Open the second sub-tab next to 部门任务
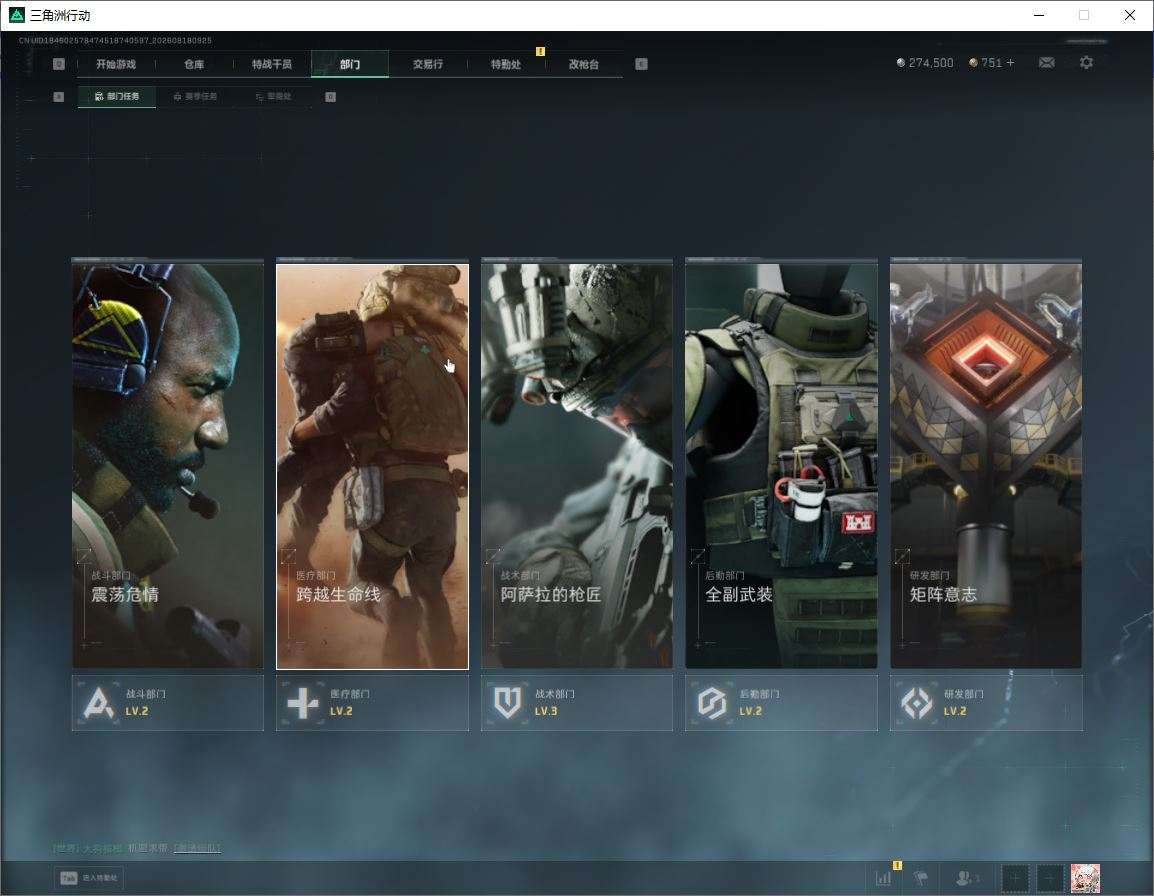1154x896 pixels. click(195, 96)
